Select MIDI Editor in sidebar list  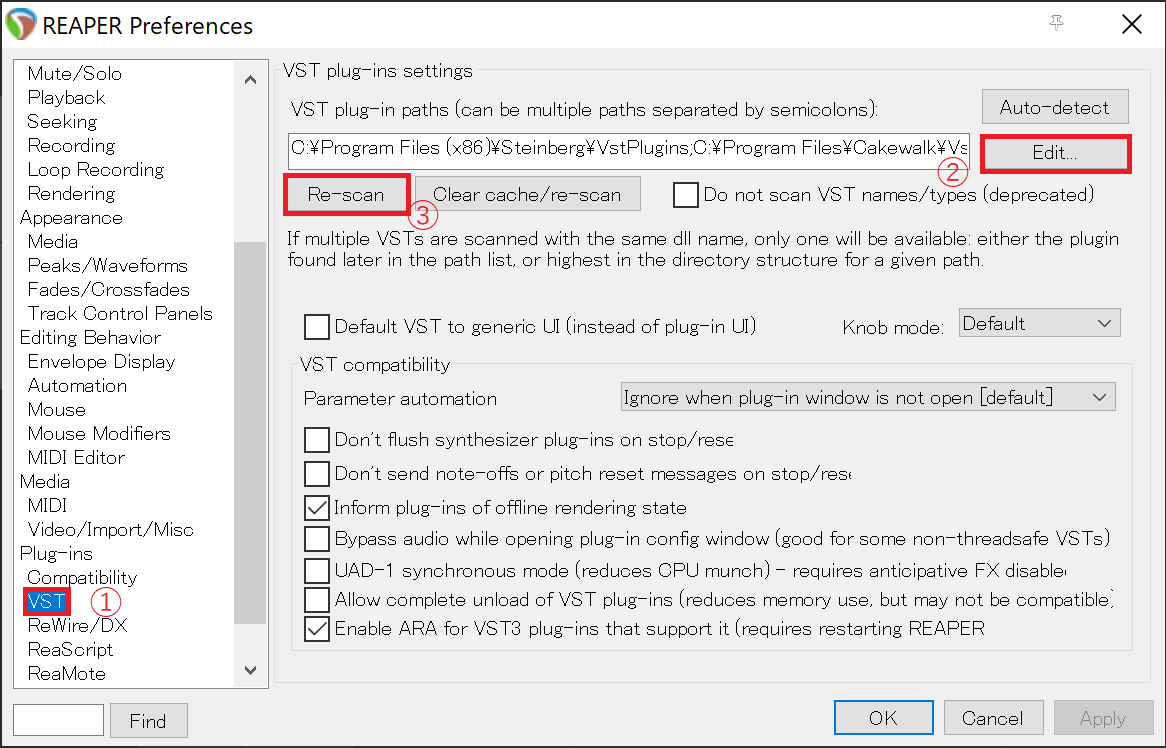coord(76,457)
